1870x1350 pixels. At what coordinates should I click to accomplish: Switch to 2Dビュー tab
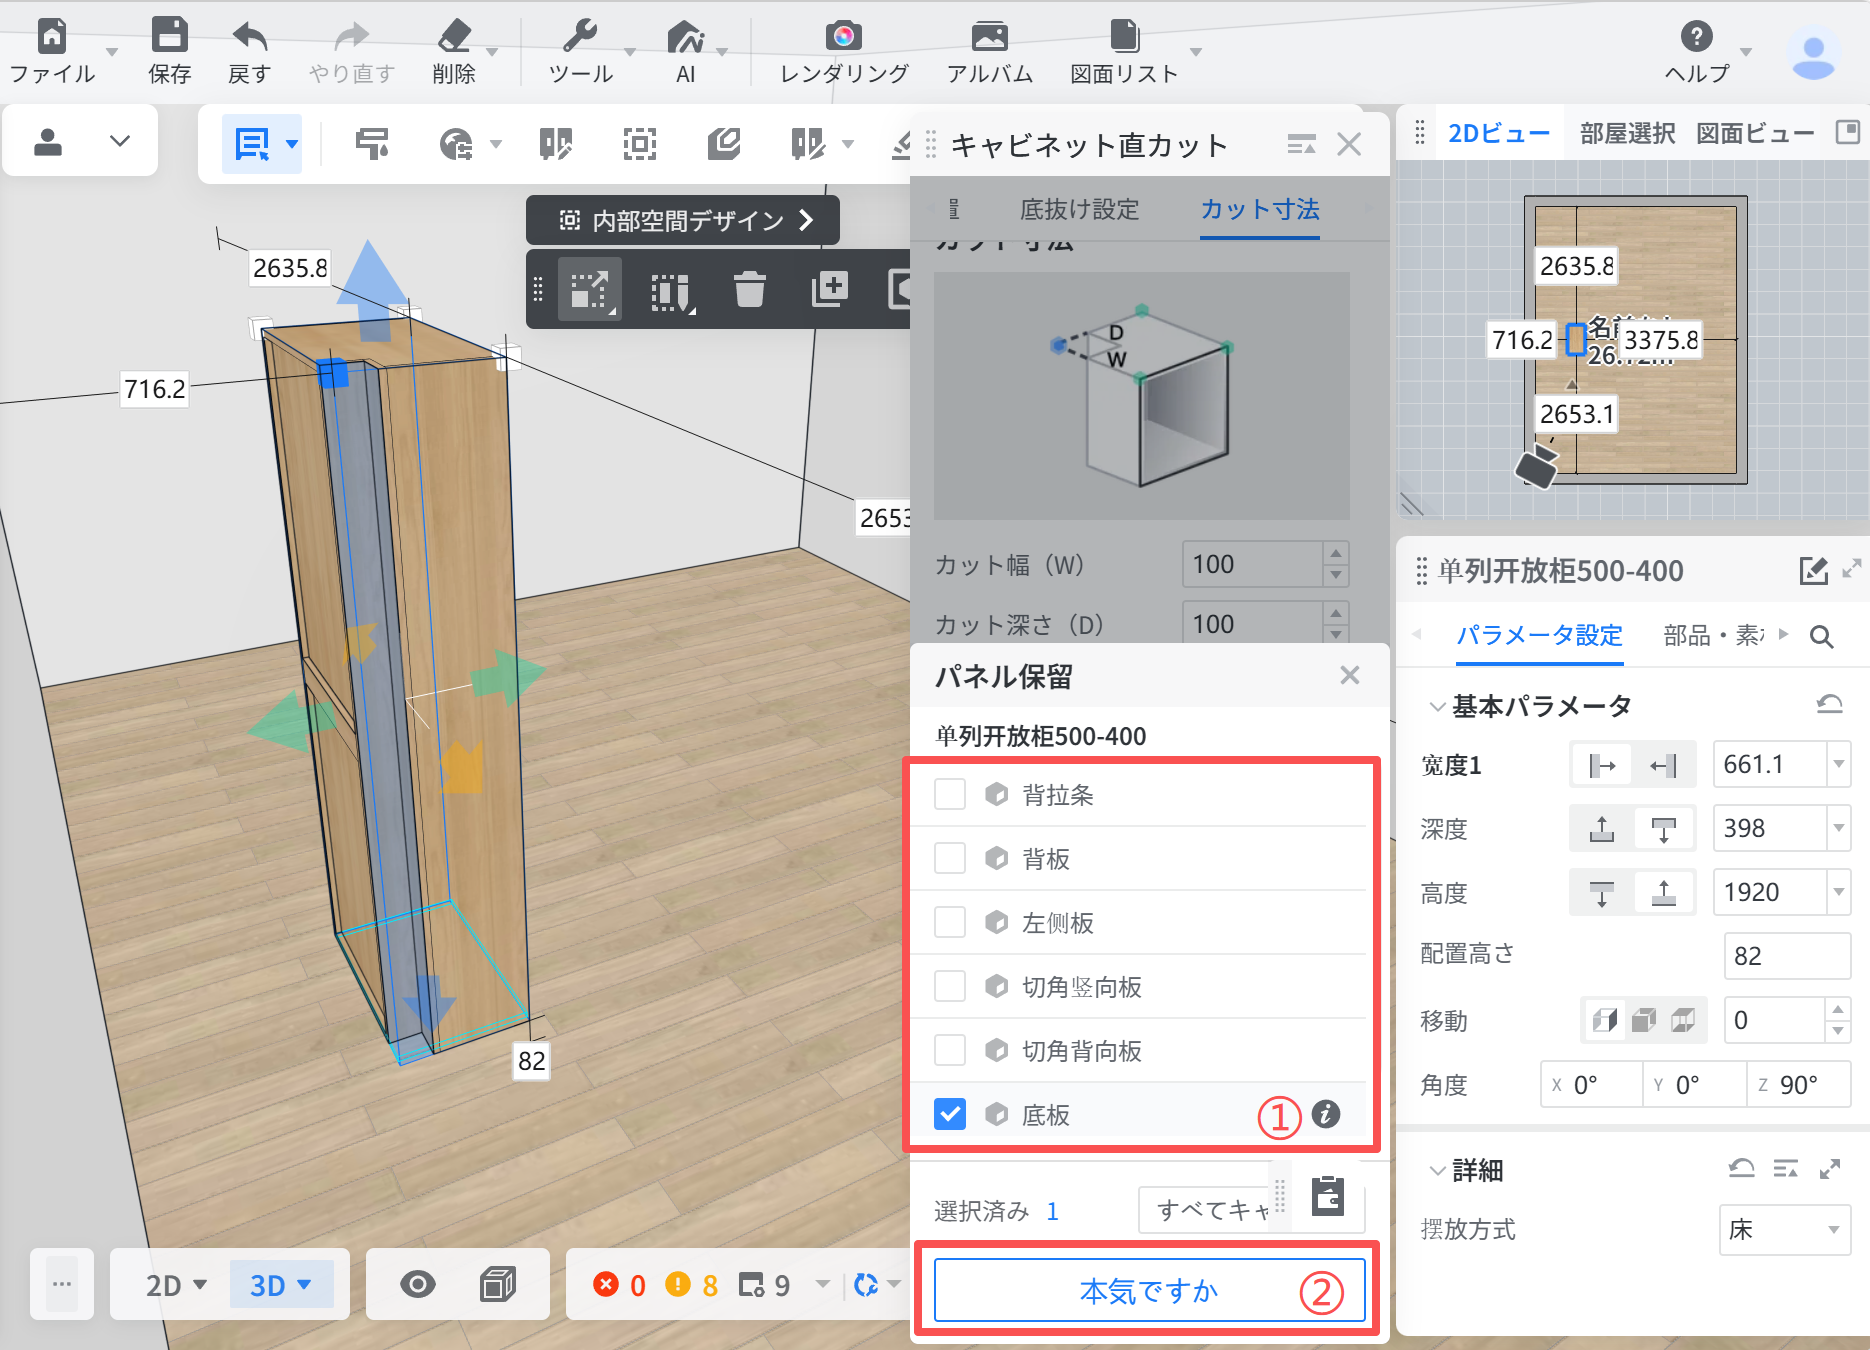pyautogui.click(x=1498, y=133)
